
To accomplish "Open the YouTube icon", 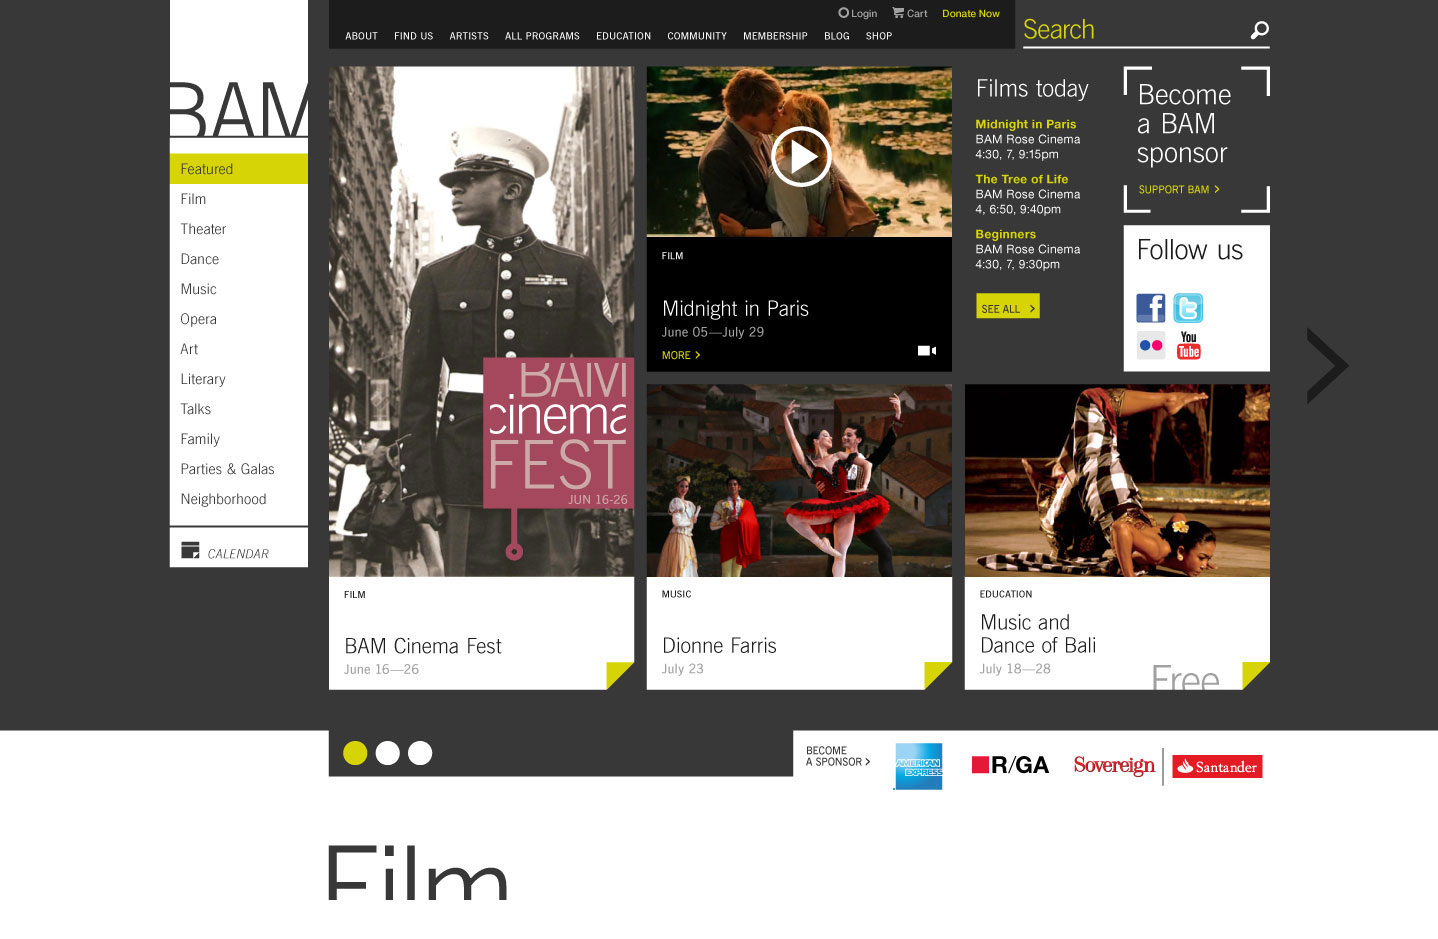I will 1188,345.
